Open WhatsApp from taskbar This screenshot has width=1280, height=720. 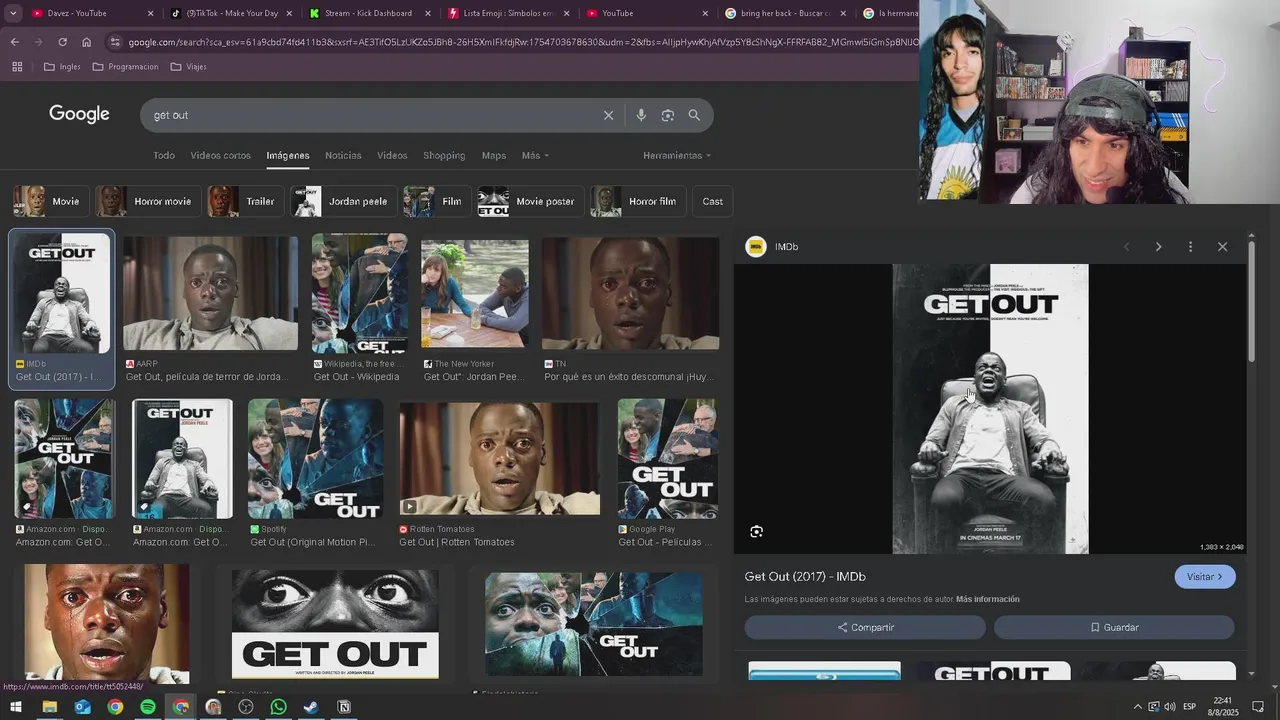pos(279,707)
